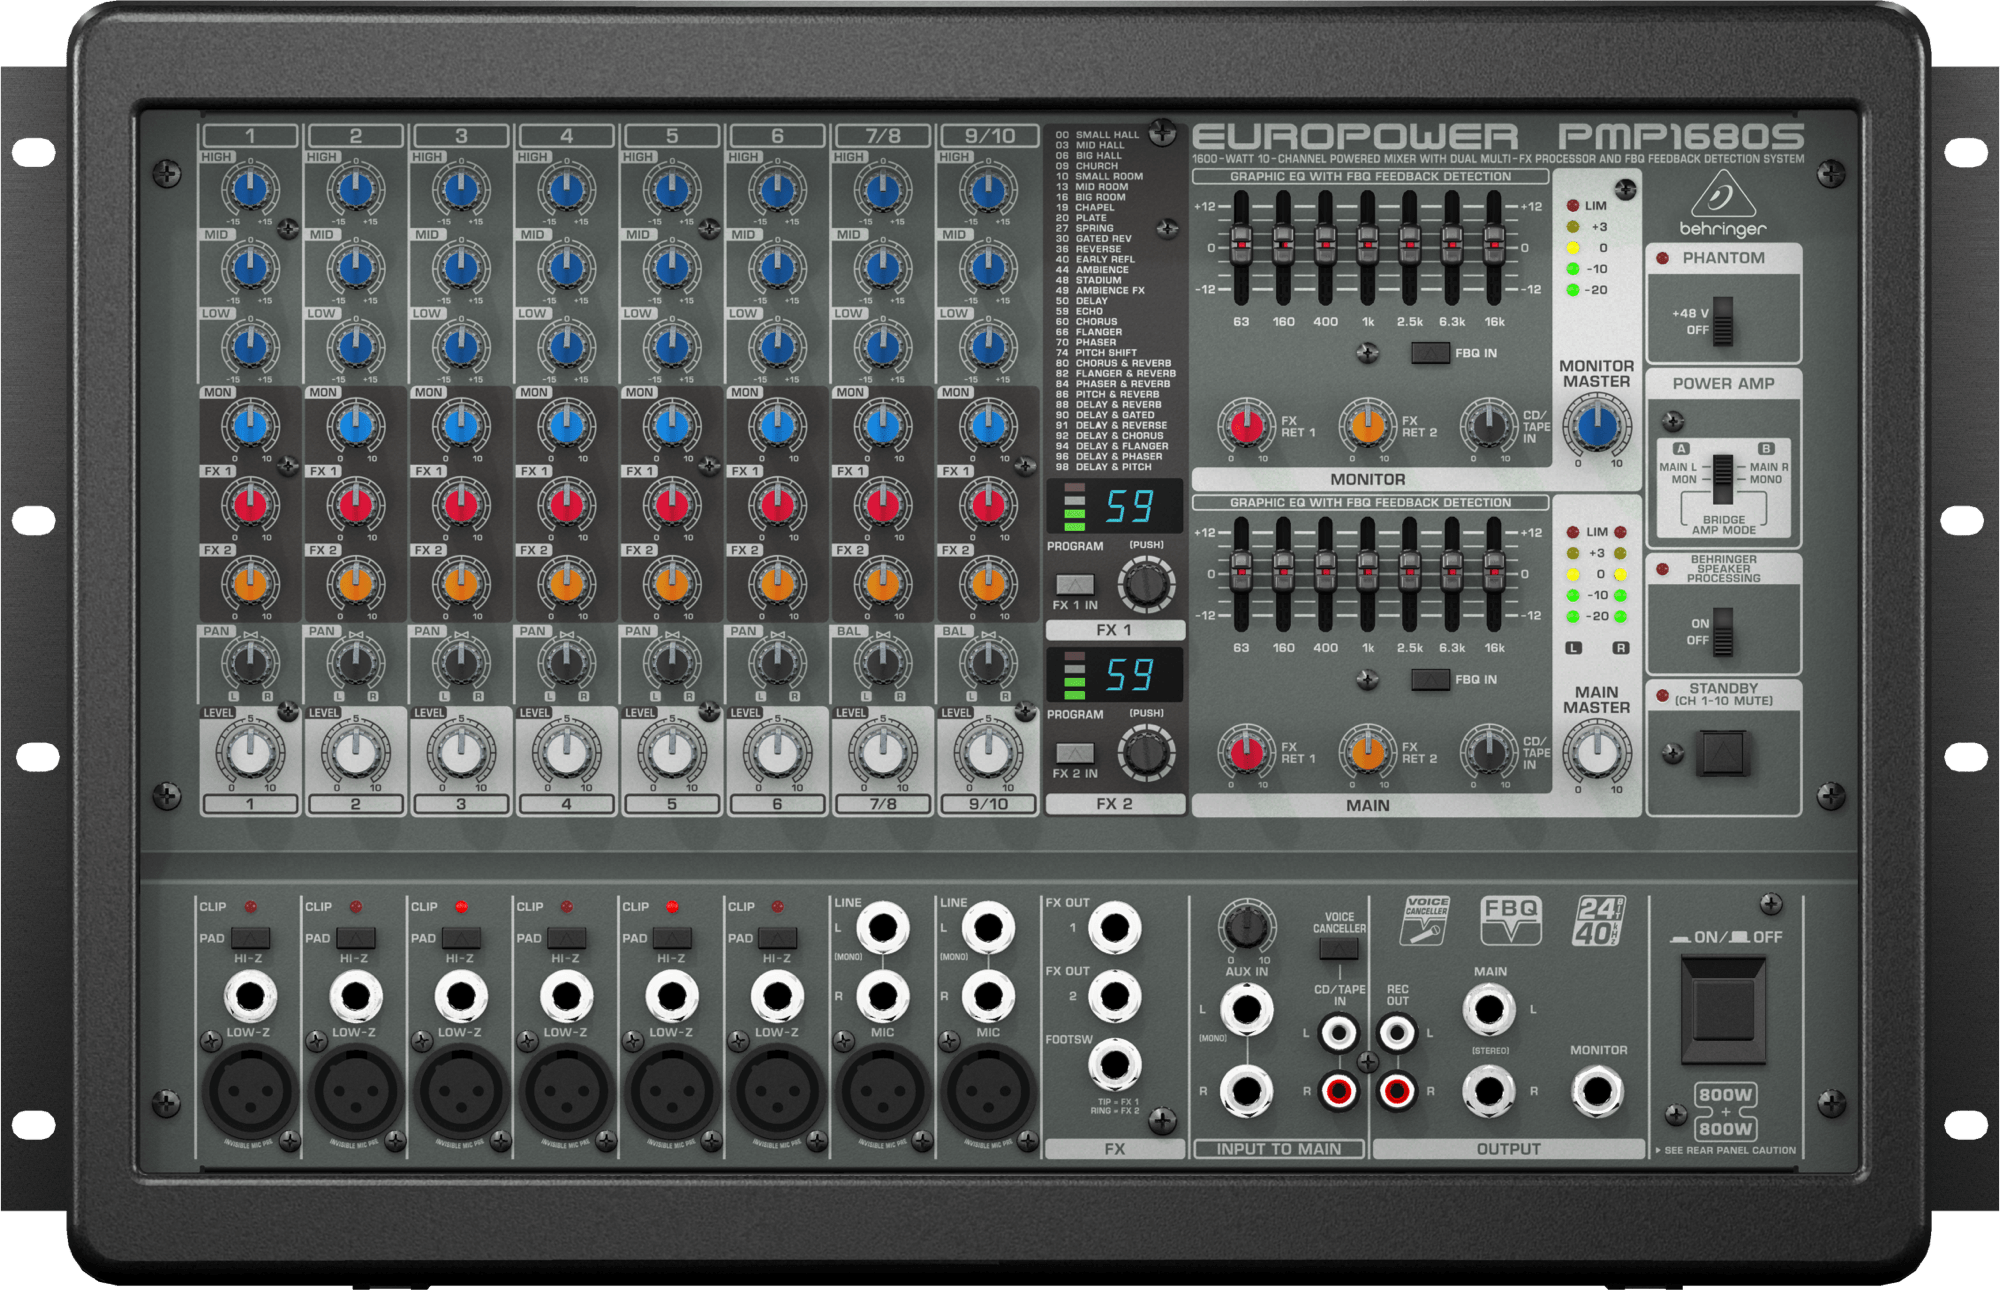
Task: Click the MAIN MASTER knob
Action: pos(1597,752)
